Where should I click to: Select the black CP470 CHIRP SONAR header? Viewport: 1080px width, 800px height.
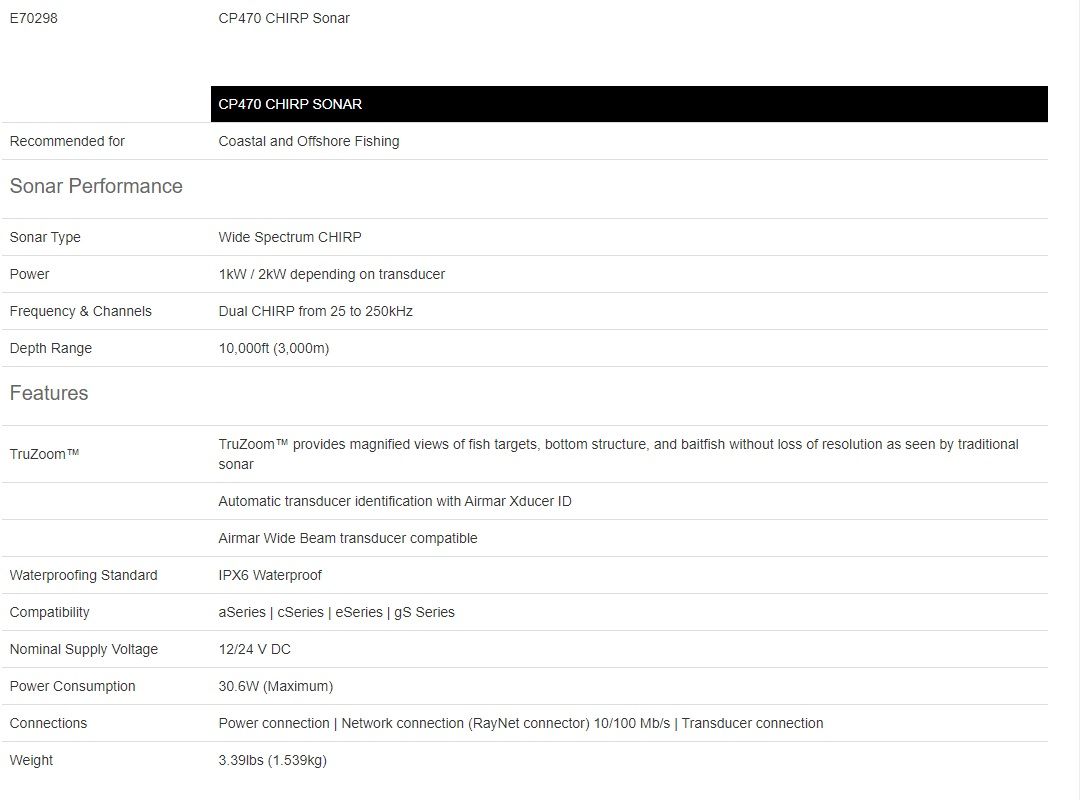[629, 104]
